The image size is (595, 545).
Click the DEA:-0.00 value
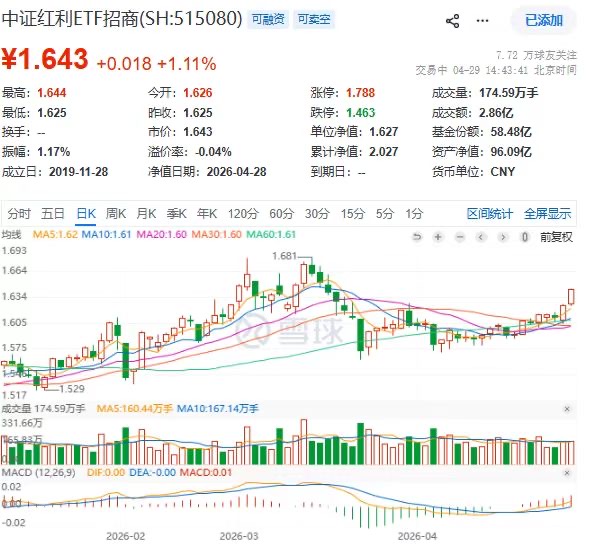(x=153, y=473)
